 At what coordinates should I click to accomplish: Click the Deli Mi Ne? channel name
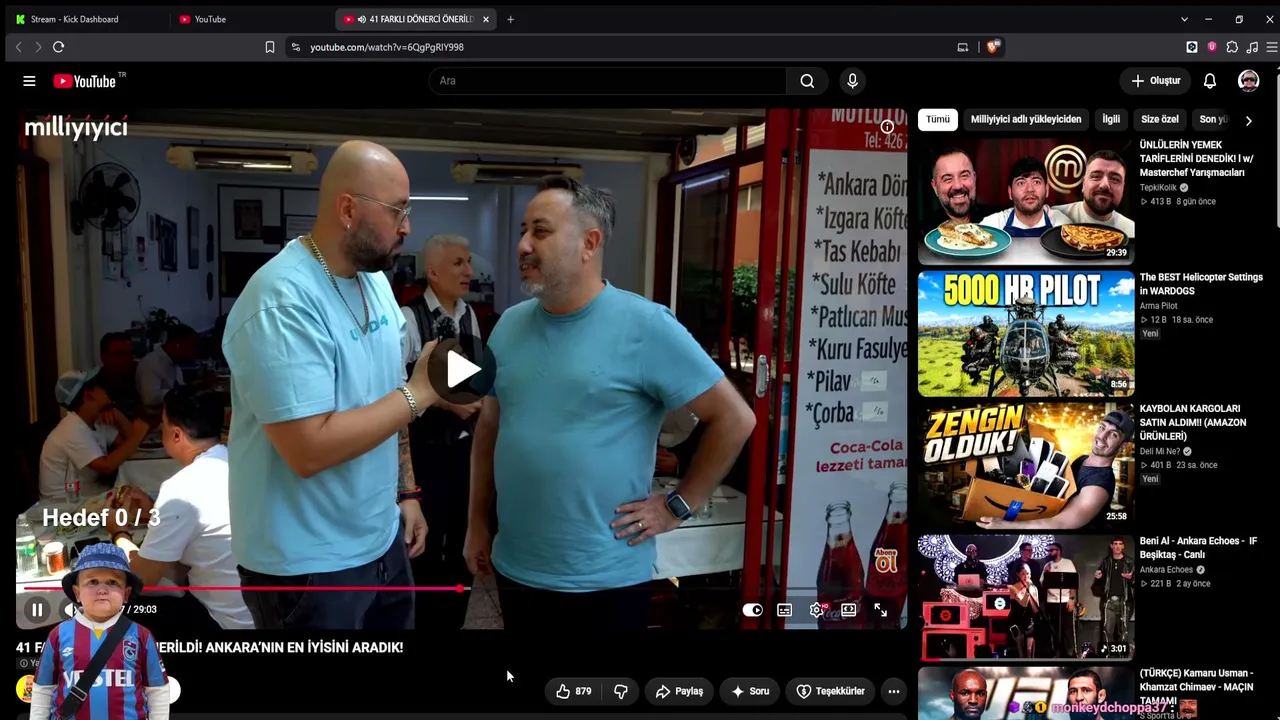pos(1160,452)
